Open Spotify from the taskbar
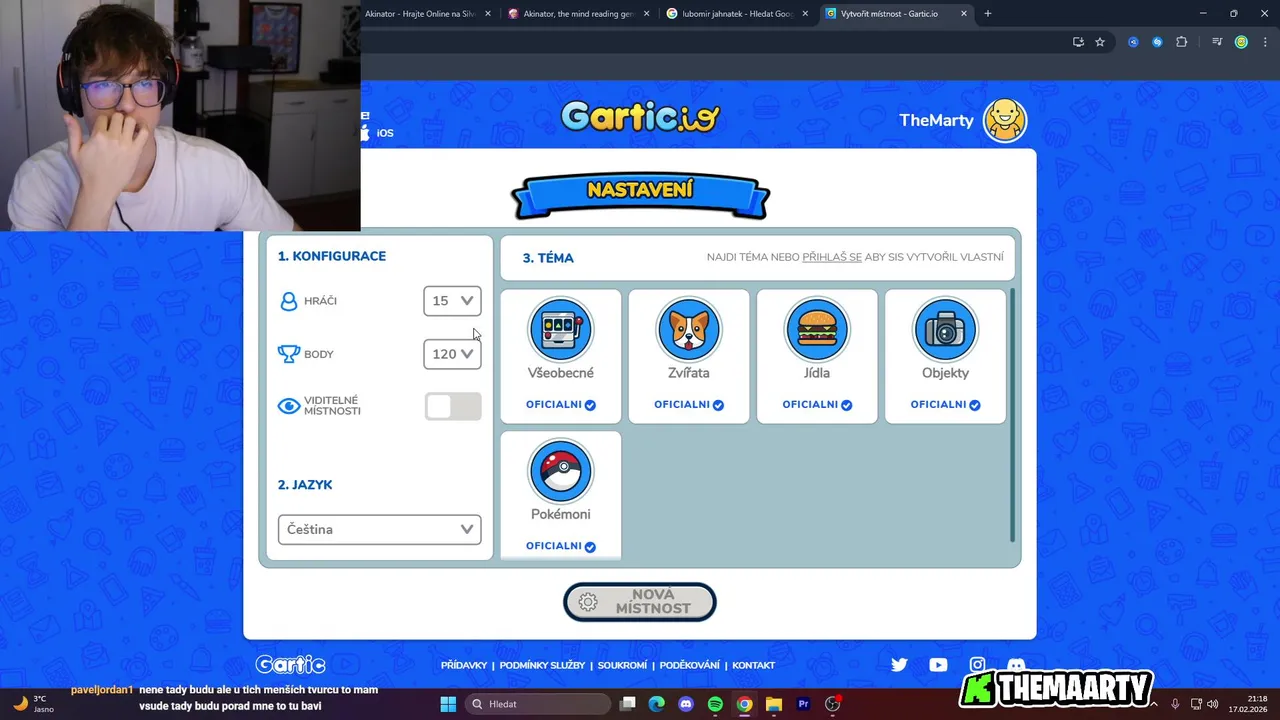The image size is (1280, 720). click(x=715, y=704)
